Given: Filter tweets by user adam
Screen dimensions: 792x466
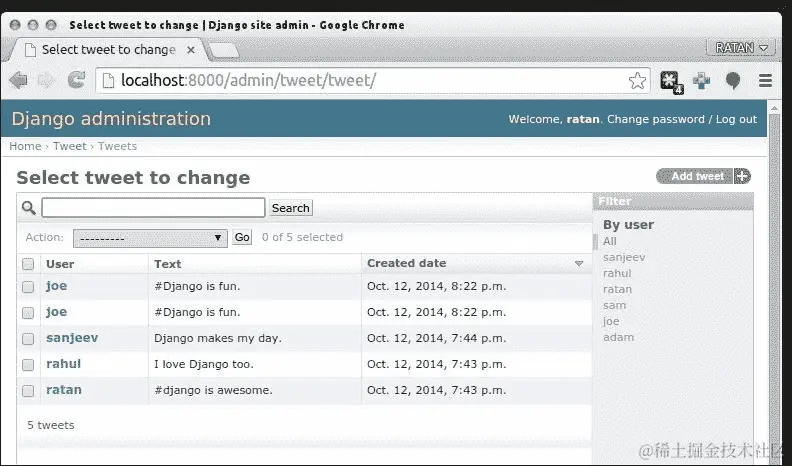Looking at the screenshot, I should [x=618, y=337].
